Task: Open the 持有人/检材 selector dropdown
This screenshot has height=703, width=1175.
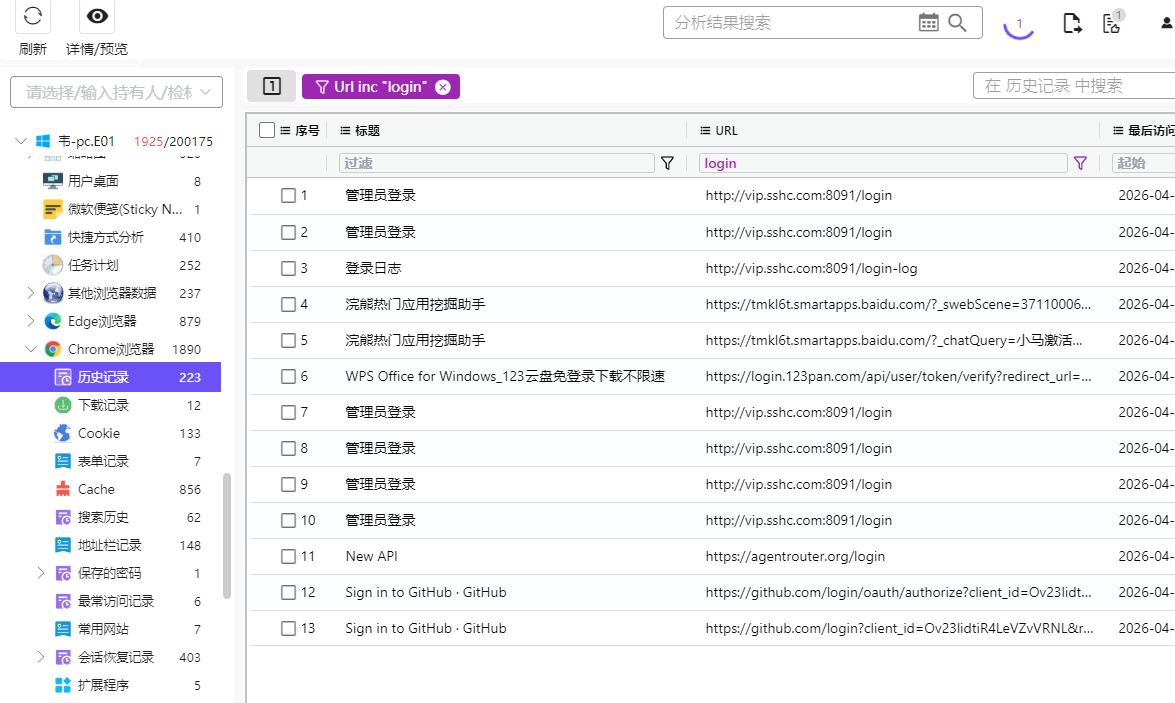Action: pyautogui.click(x=116, y=92)
